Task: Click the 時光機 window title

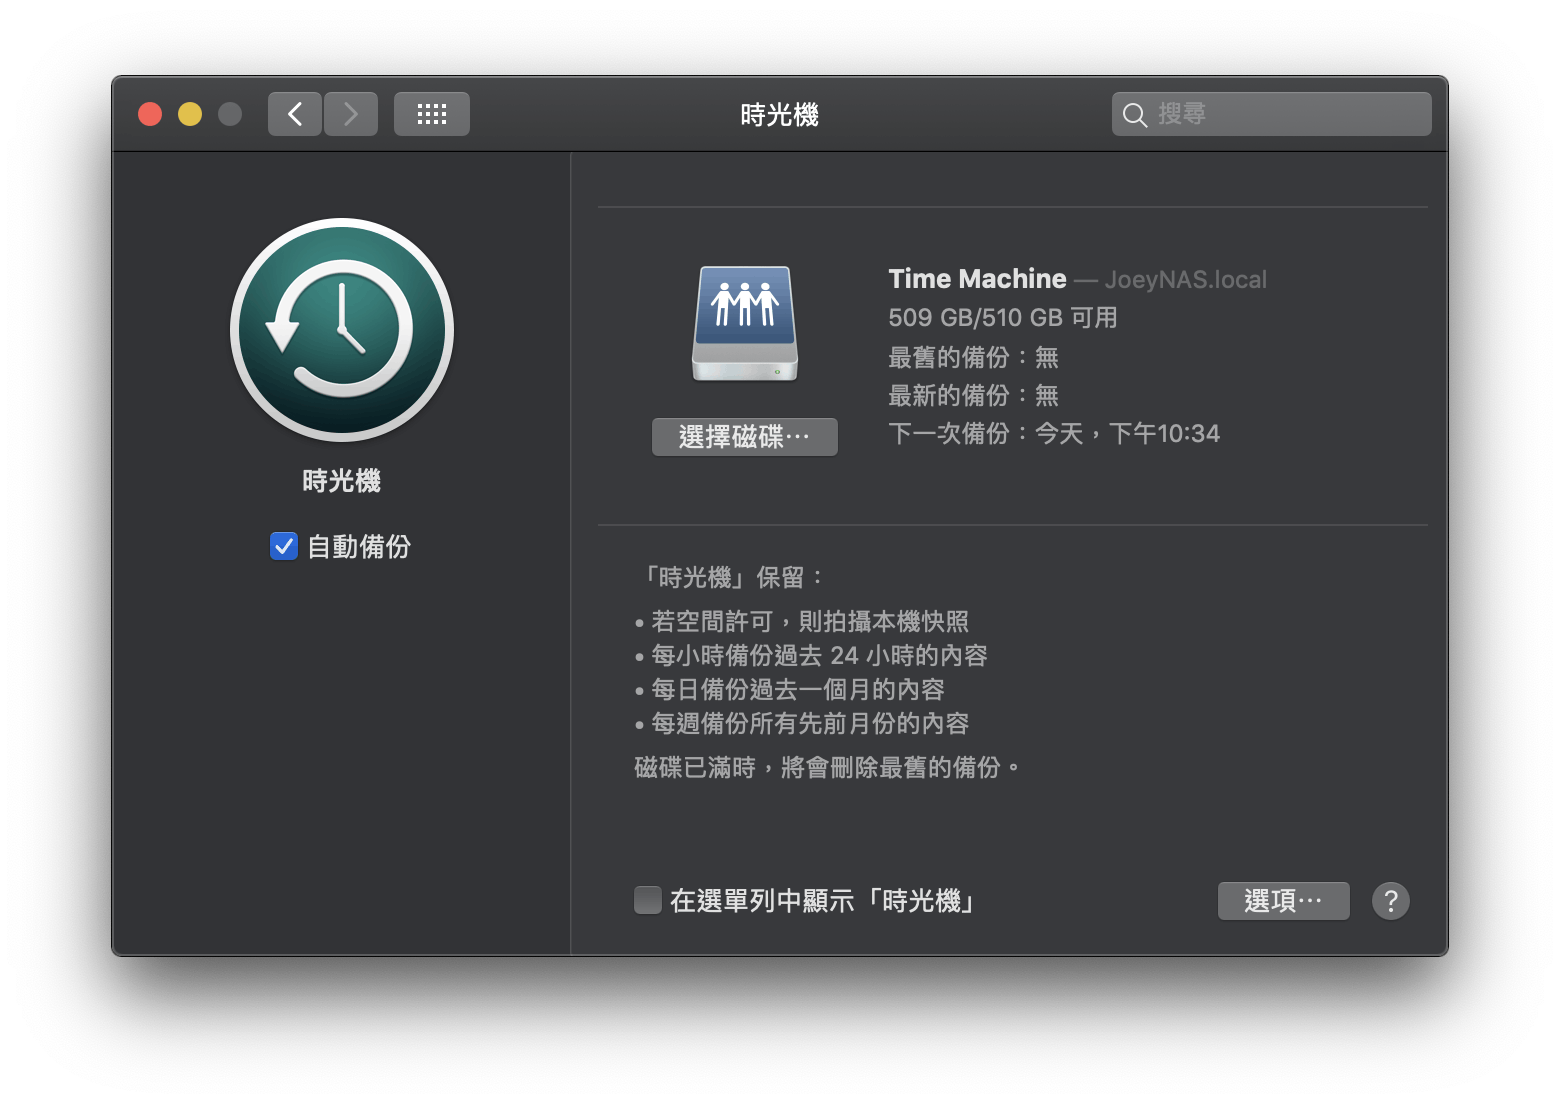Action: point(779,115)
